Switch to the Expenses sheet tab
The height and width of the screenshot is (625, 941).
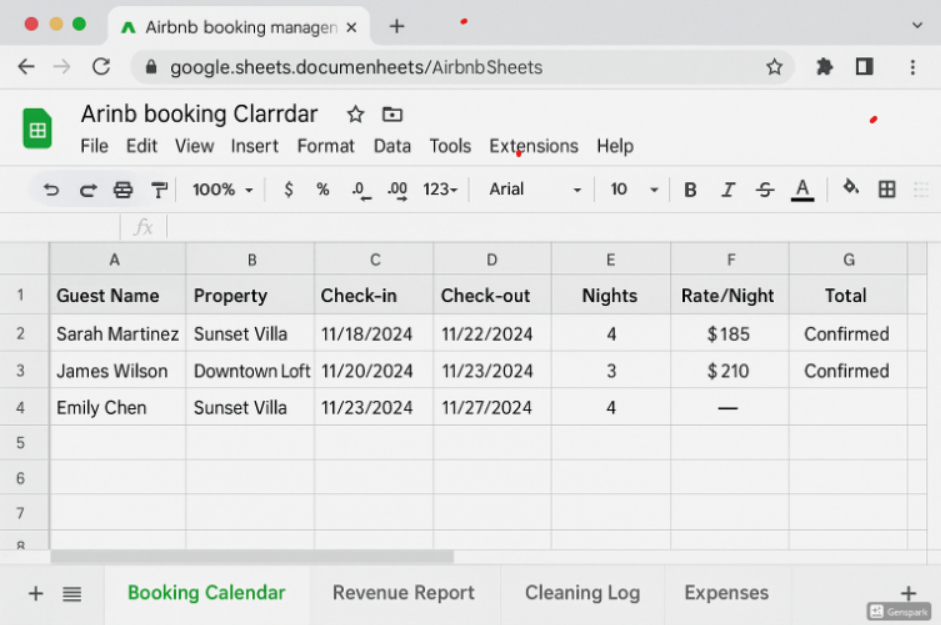point(726,593)
